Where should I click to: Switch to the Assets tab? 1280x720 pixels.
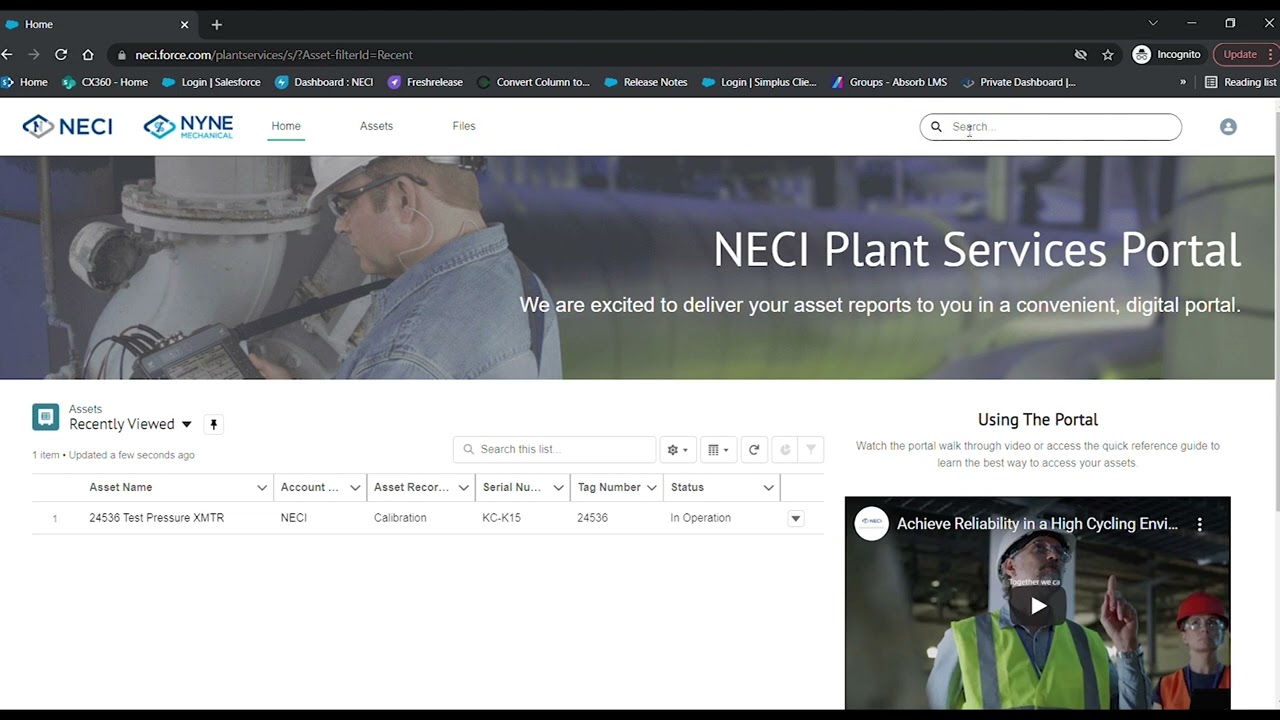click(x=376, y=126)
